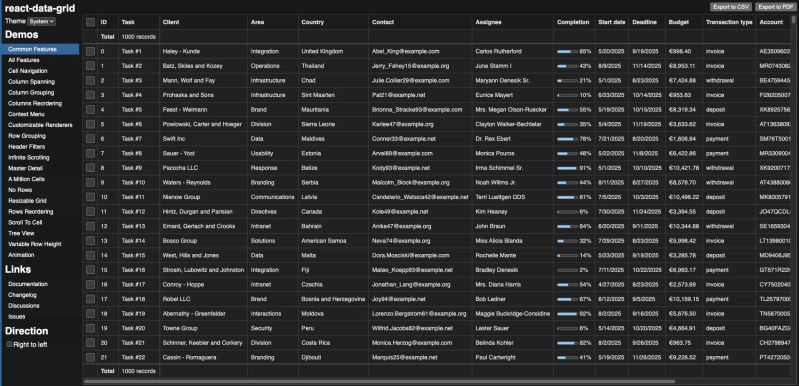Select the Carlos Rutherford assignee cell
Screen dimensions: 799x386
[513, 51]
